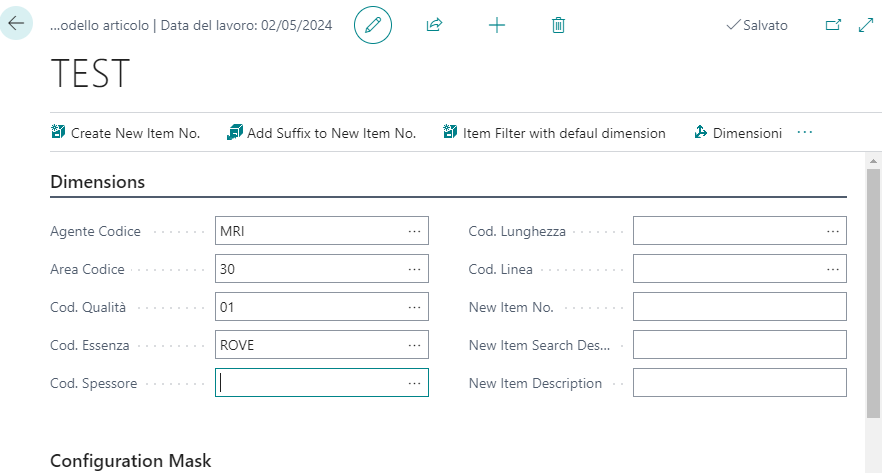884x473 pixels.
Task: Click the New Item Description field
Action: click(739, 383)
